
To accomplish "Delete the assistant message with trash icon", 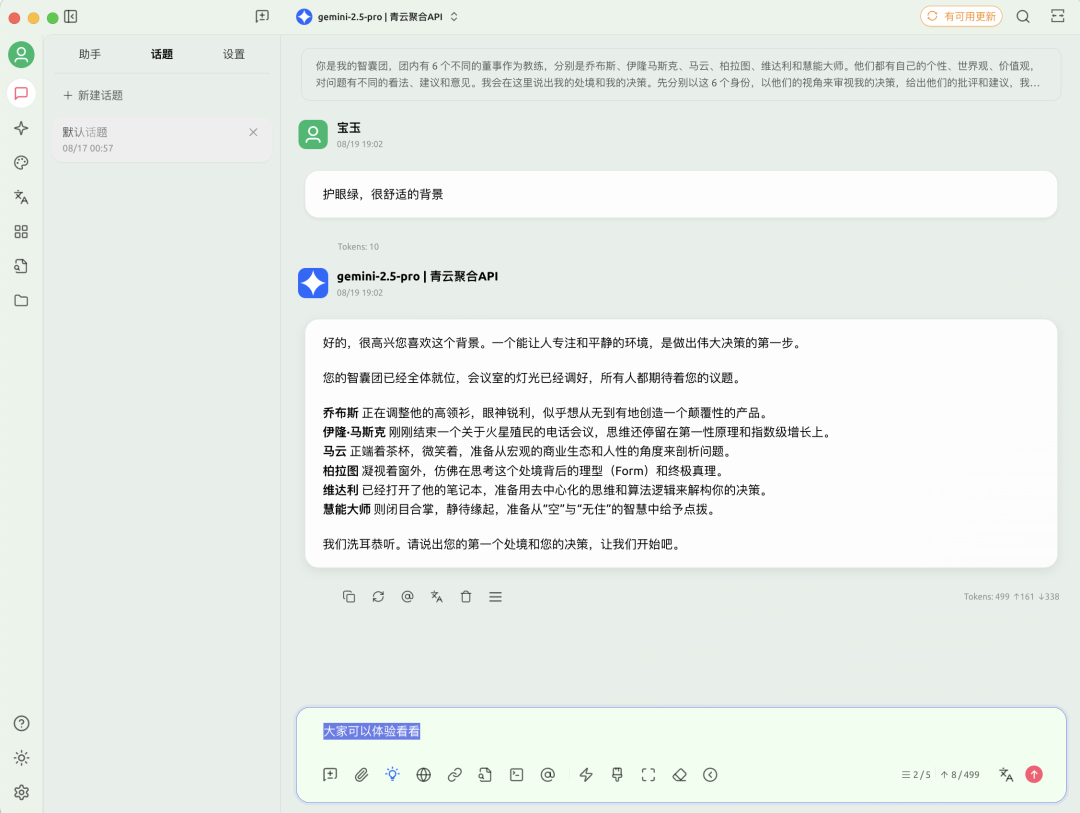I will point(466,597).
